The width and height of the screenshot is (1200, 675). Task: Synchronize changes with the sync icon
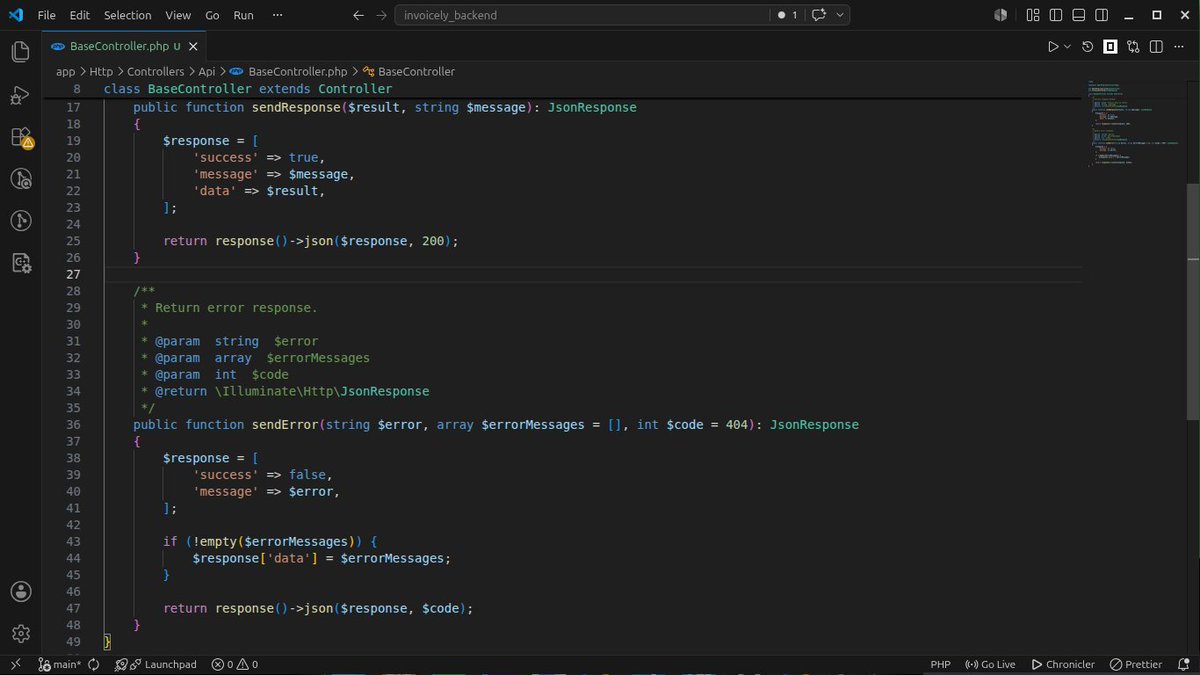(x=94, y=664)
